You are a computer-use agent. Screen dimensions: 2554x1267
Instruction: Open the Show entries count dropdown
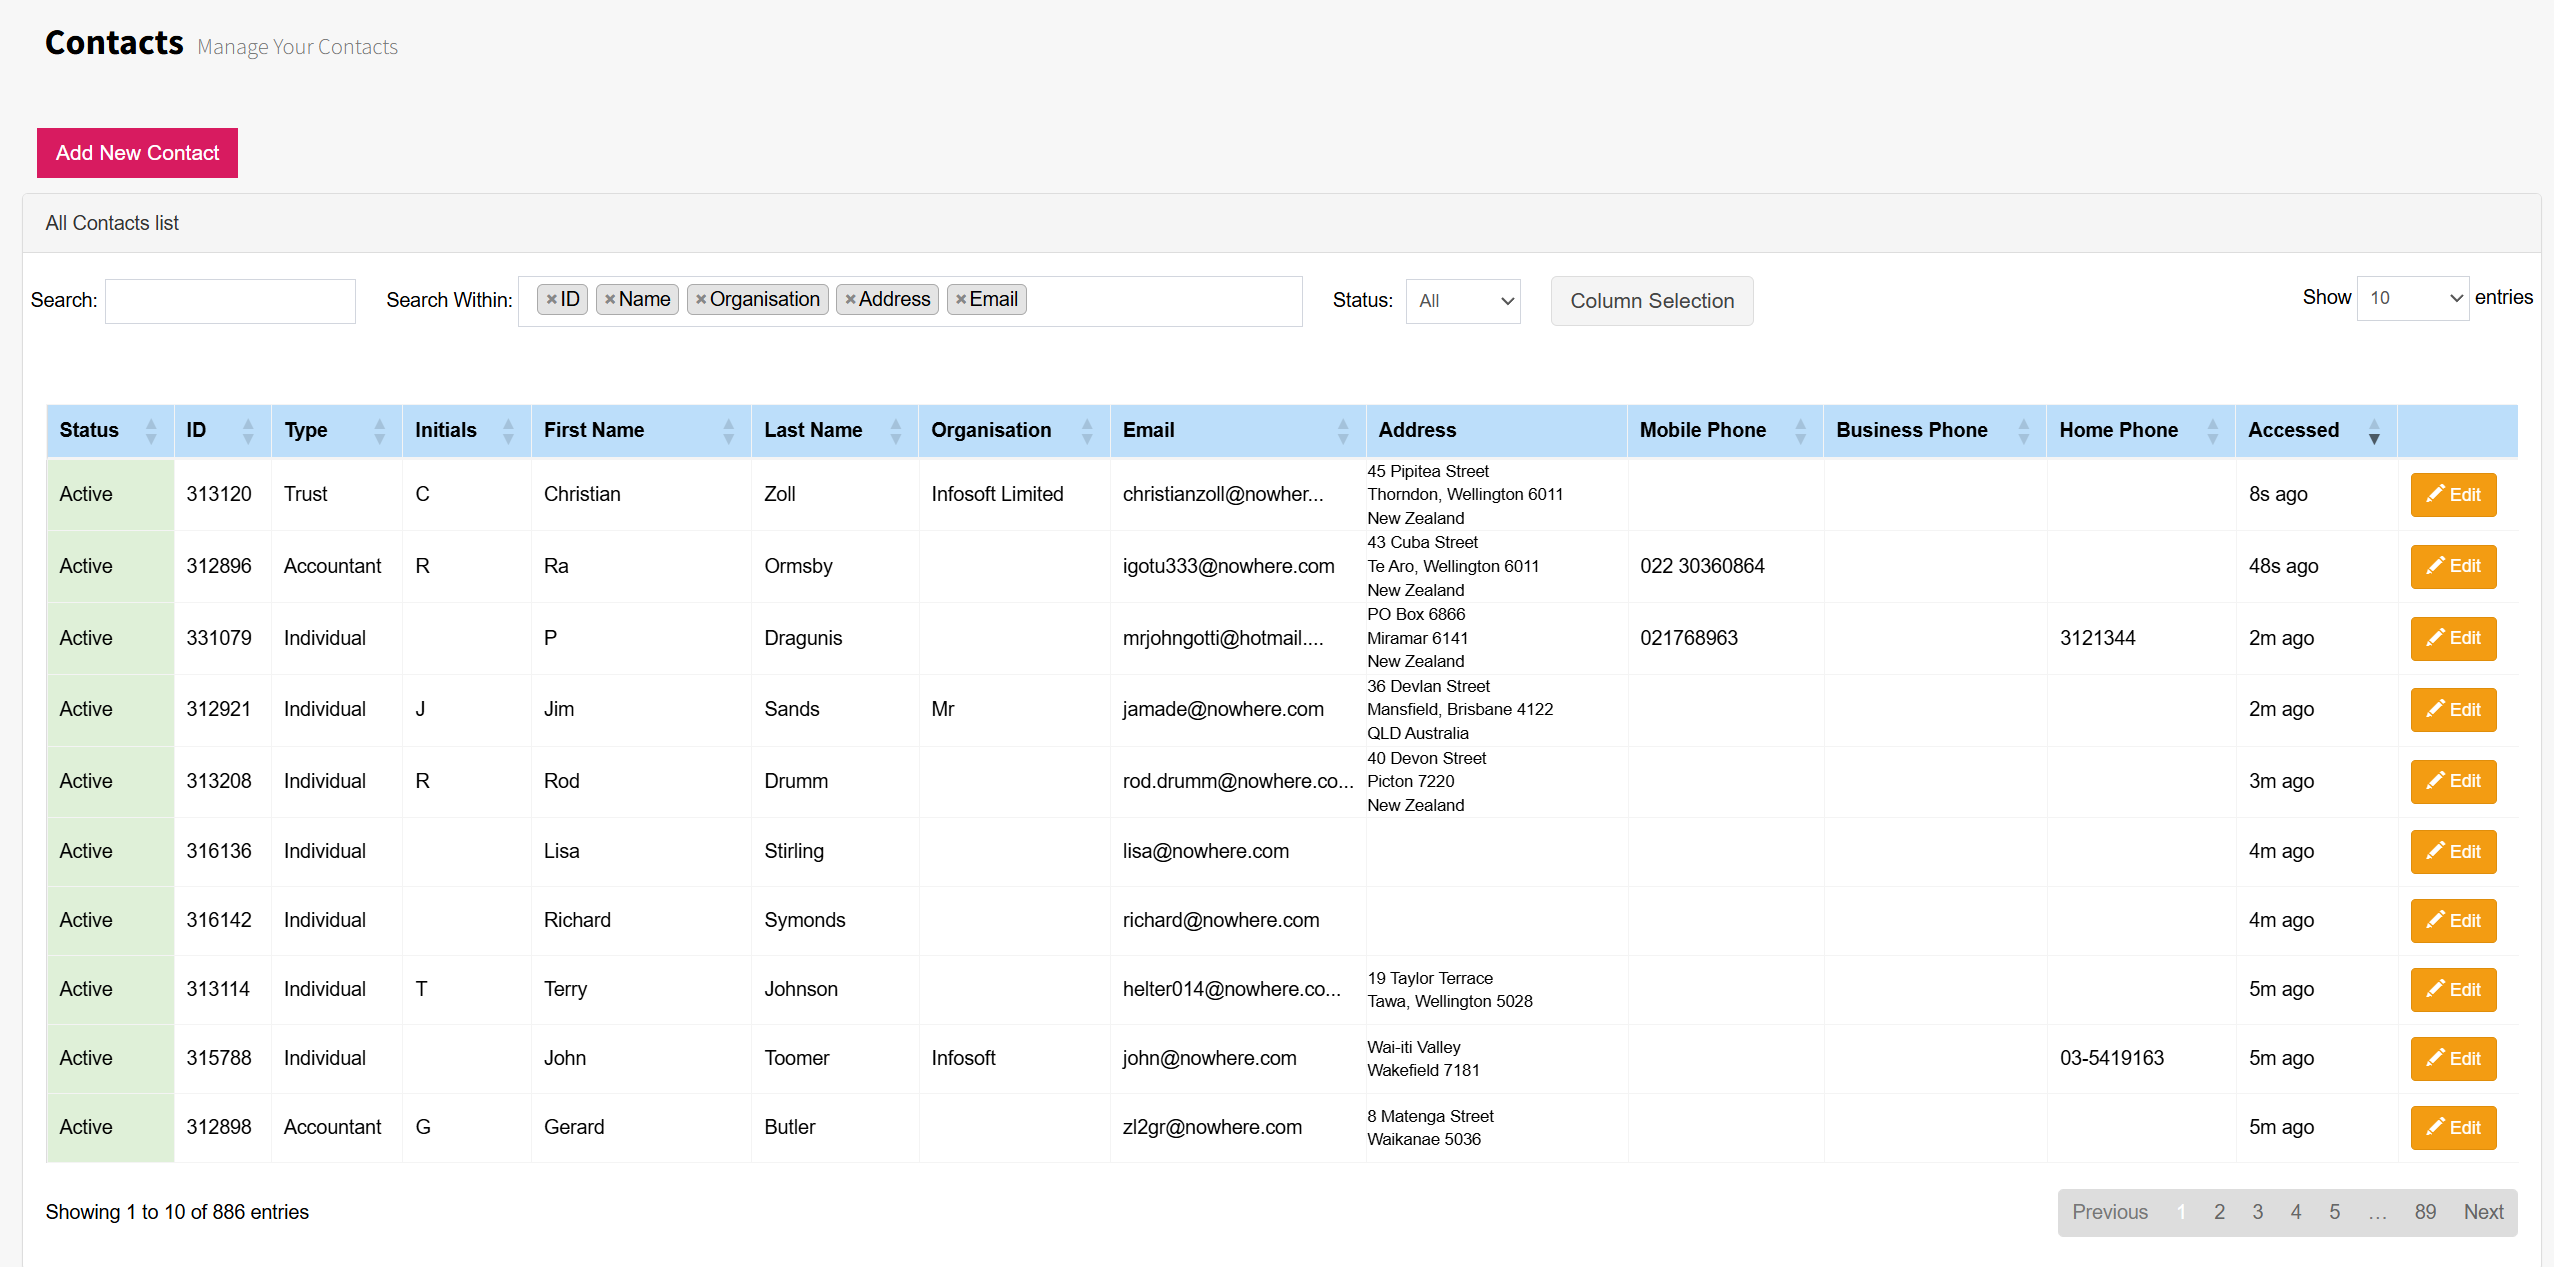click(x=2413, y=298)
